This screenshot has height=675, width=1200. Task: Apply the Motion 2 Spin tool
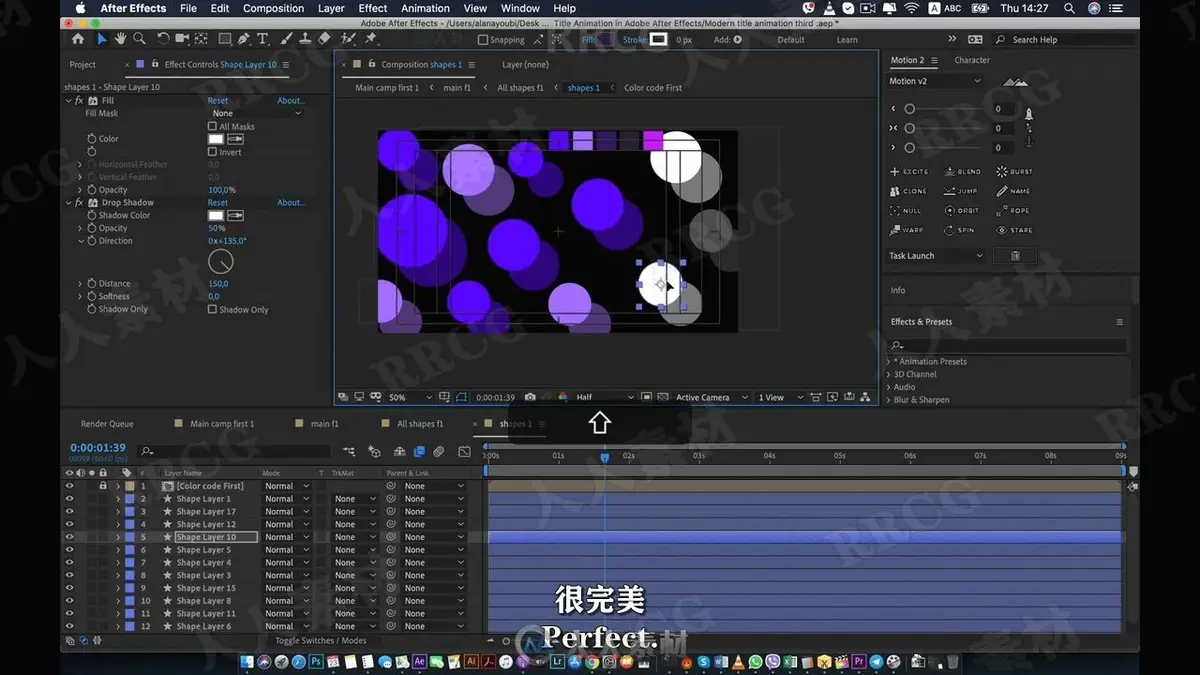point(959,230)
